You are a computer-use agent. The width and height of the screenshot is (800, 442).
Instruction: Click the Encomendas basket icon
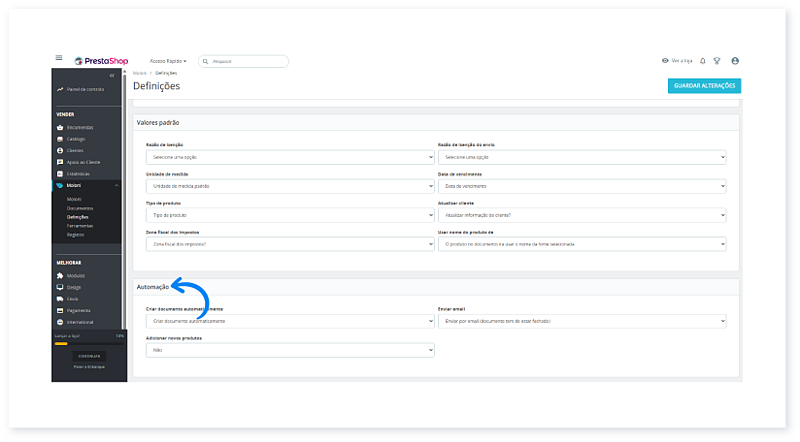coord(60,127)
